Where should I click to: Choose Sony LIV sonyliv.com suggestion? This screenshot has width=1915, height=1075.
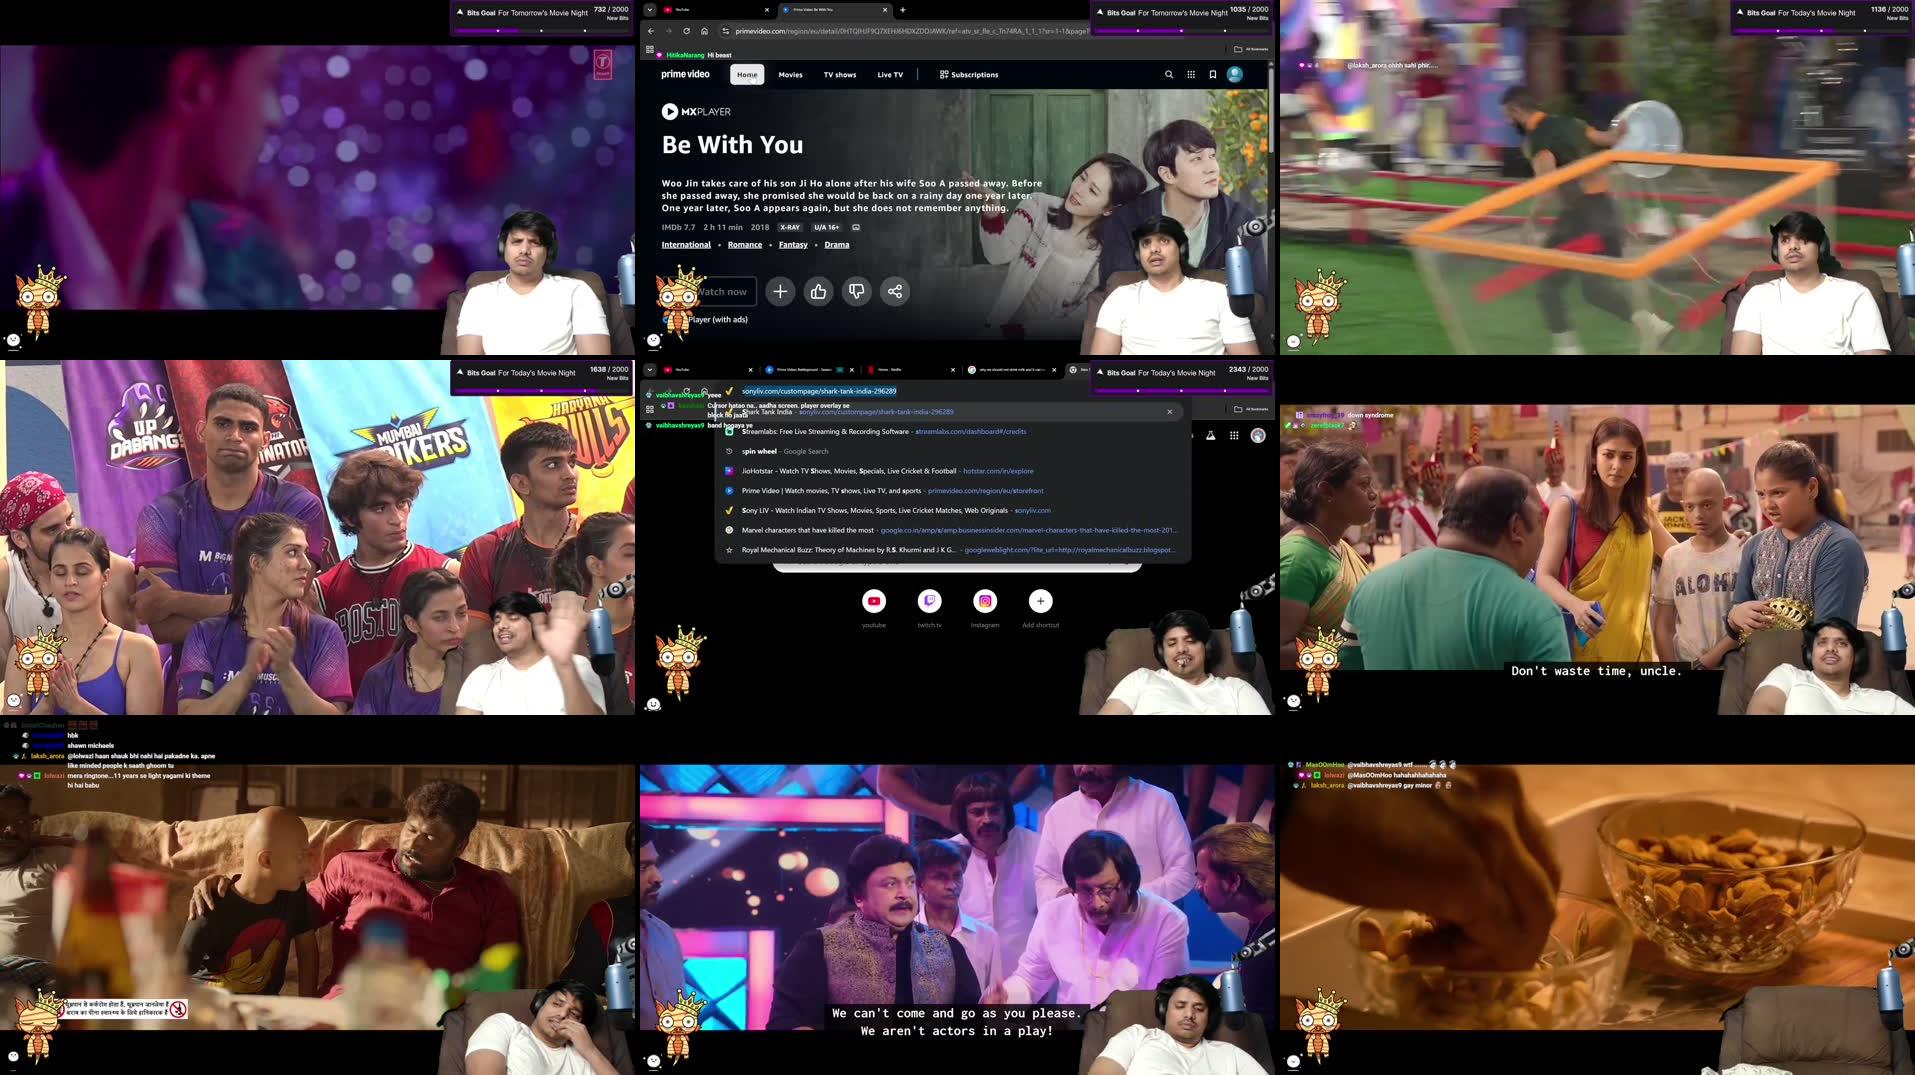click(x=953, y=510)
